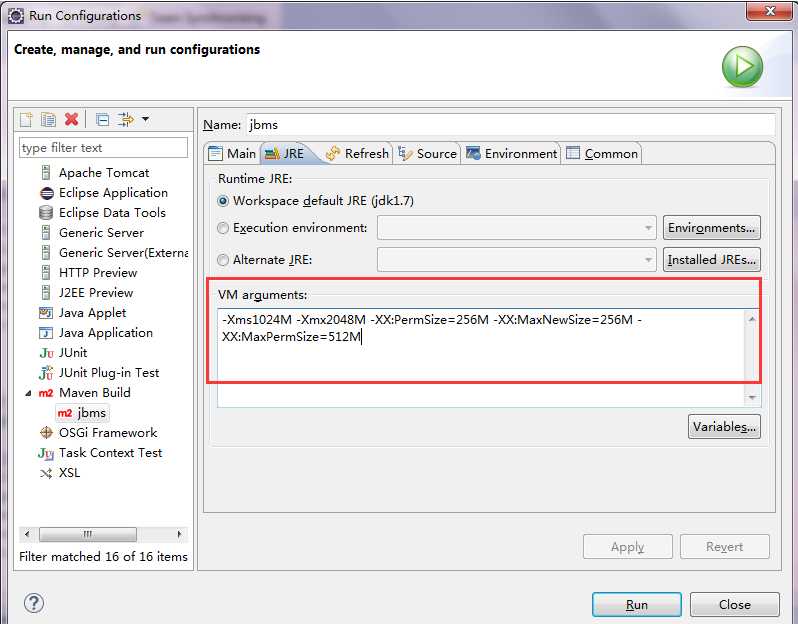
Task: Open the Execution environment dropdown
Action: 648,228
